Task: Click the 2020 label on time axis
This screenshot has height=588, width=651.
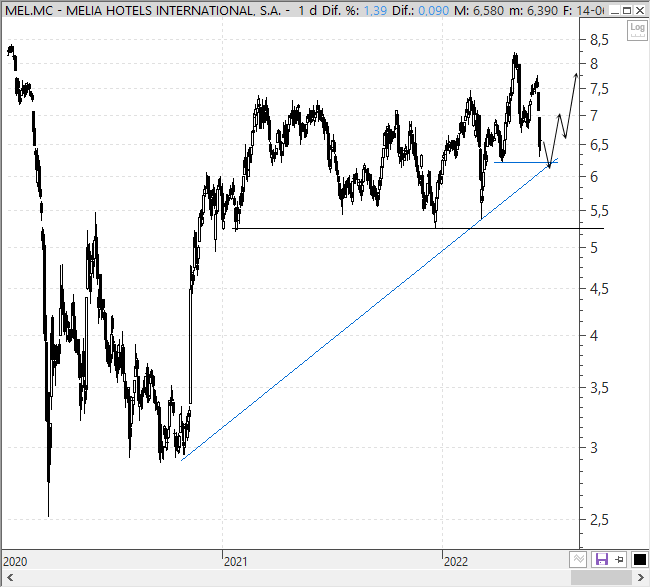Action: tap(15, 562)
